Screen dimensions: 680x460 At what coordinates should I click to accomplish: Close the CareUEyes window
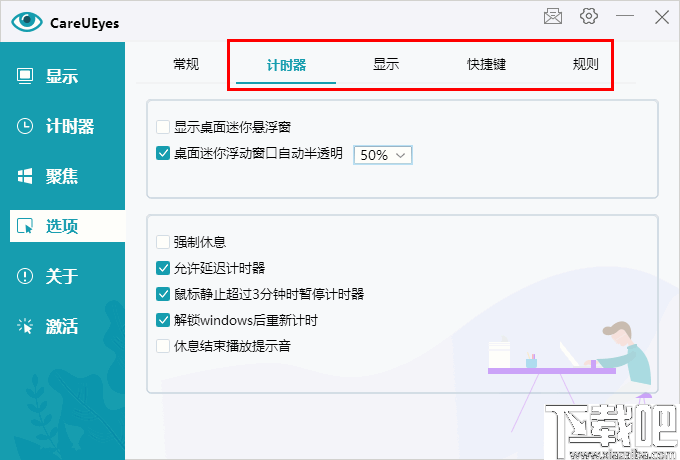click(662, 17)
